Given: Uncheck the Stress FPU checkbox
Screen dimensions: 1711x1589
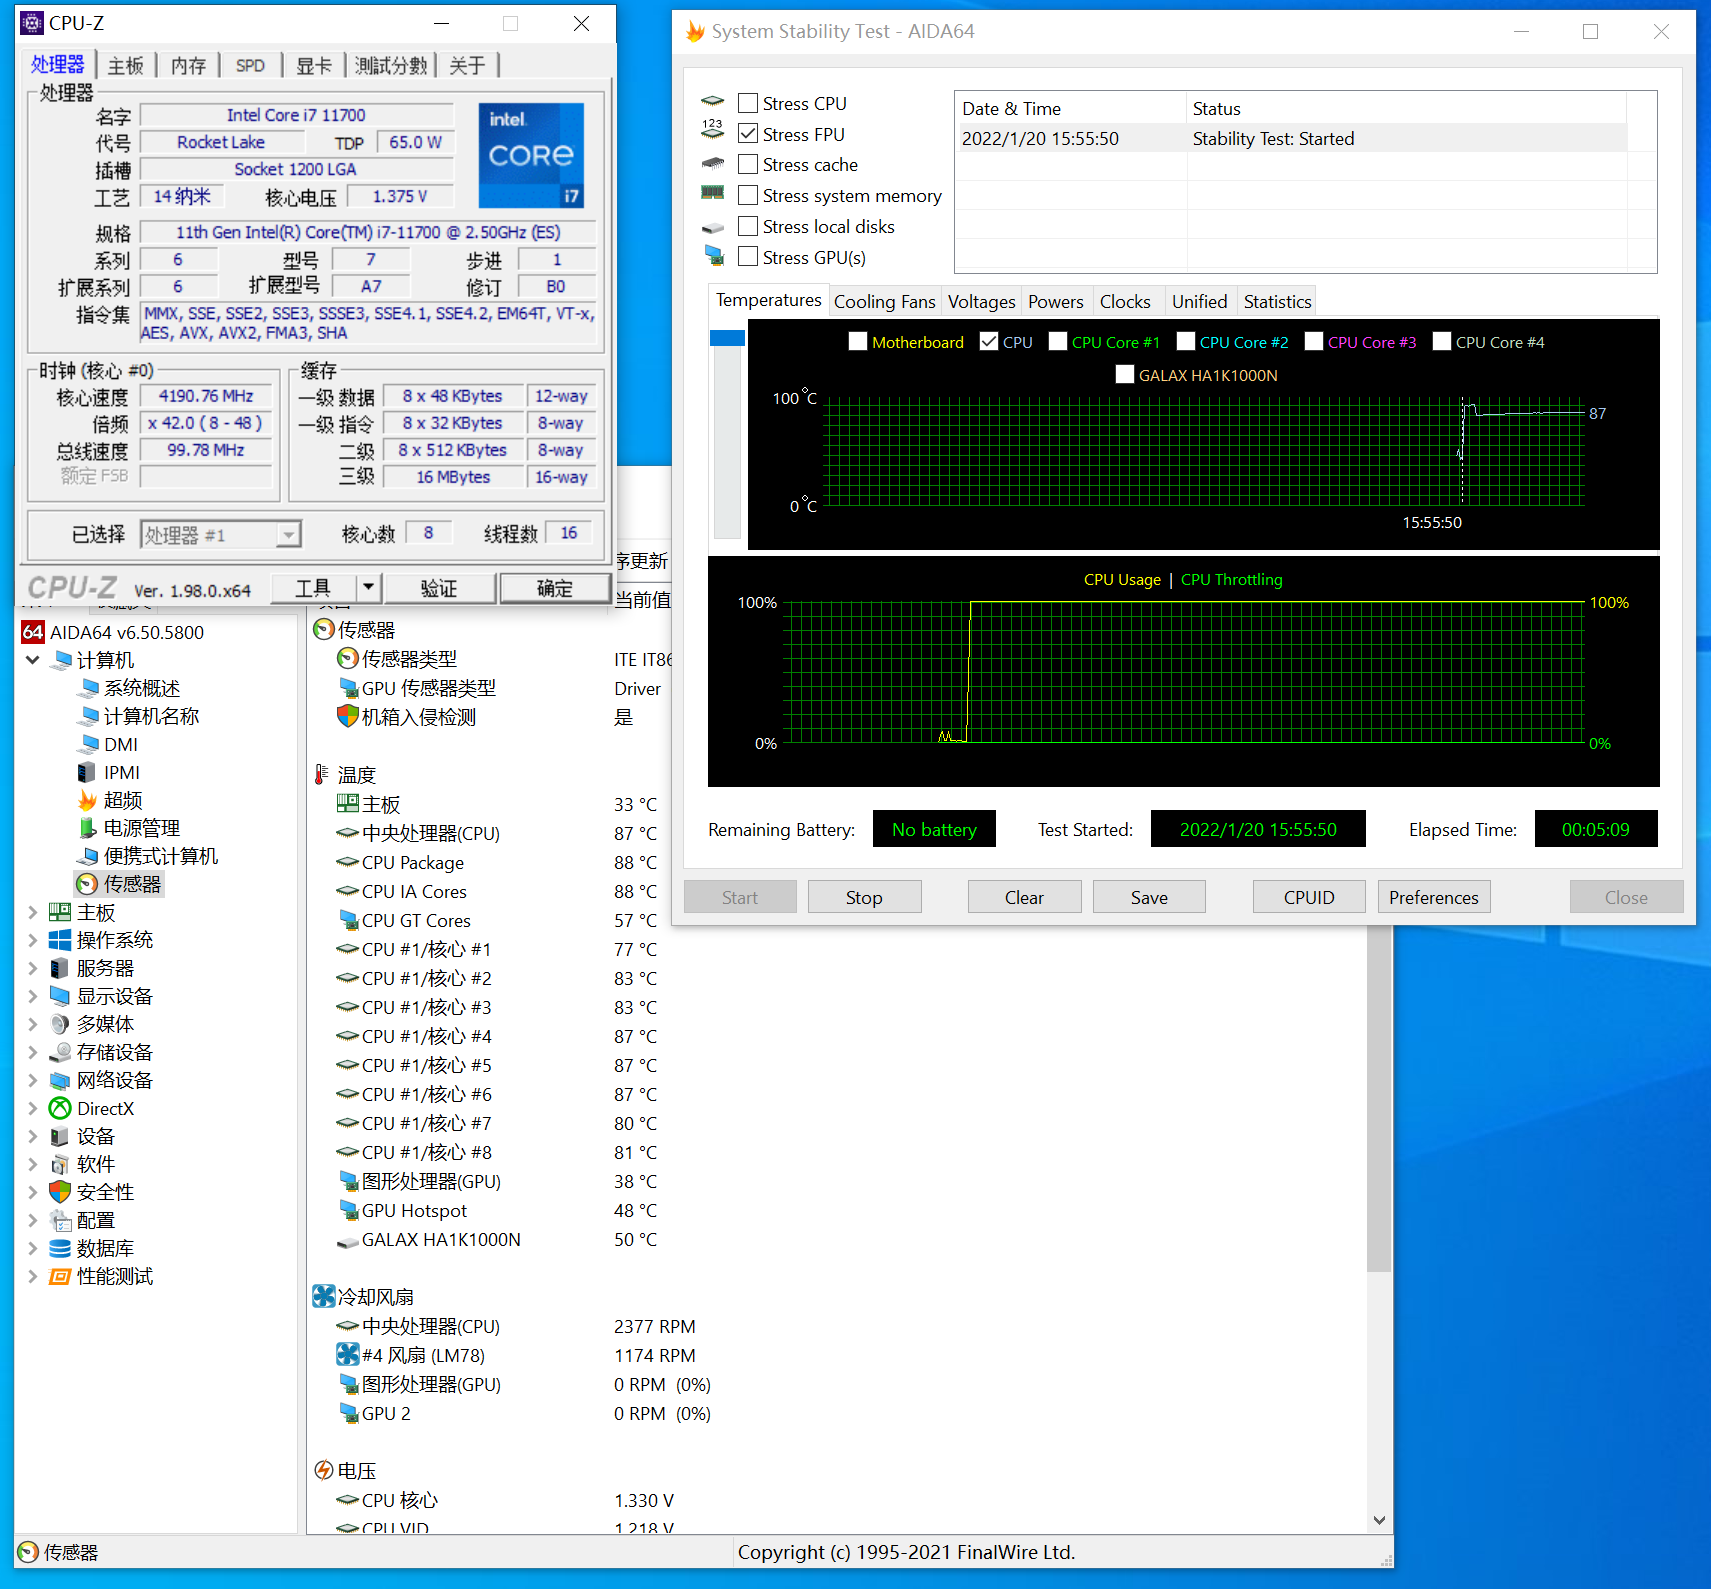Looking at the screenshot, I should (747, 134).
